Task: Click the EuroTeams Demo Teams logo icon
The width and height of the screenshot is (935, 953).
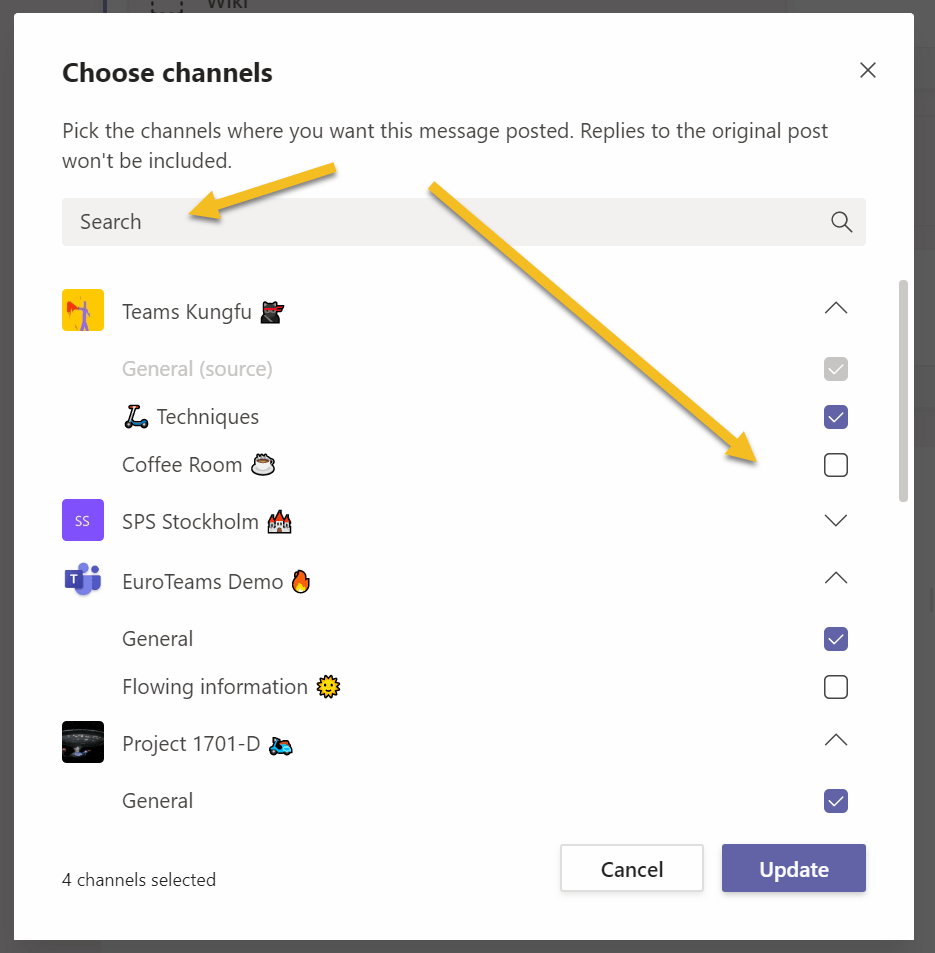Action: (83, 580)
